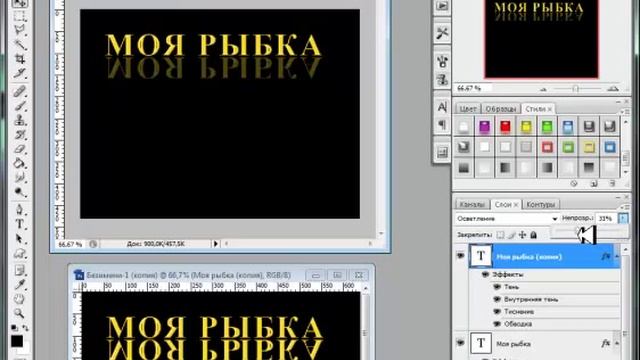Screen dimensions: 640x360
Task: Open the Brushes panel icon
Action: (x=442, y=62)
